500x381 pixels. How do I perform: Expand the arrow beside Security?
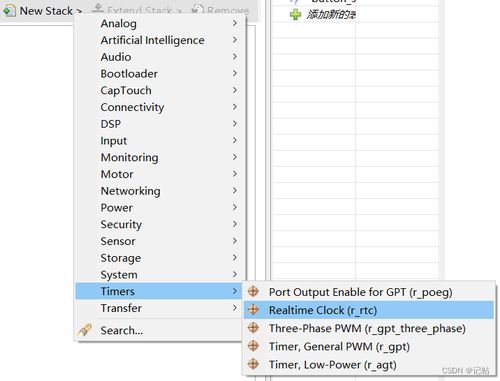tap(235, 224)
